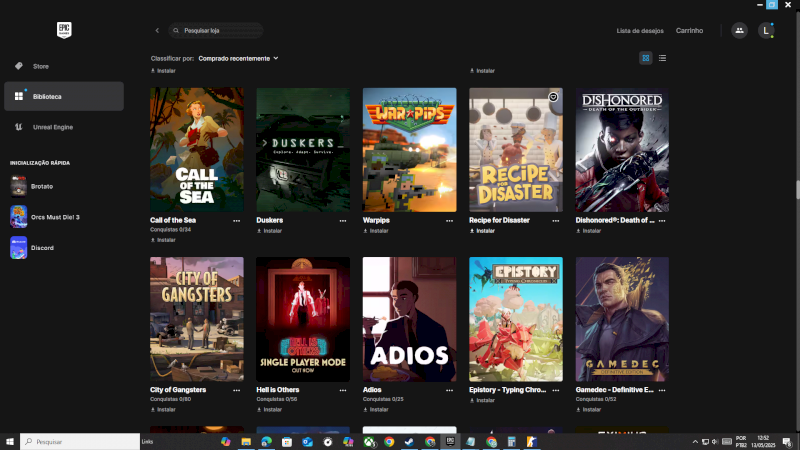Open 'Lista de desejos' link
The image size is (800, 450).
pyautogui.click(x=638, y=31)
